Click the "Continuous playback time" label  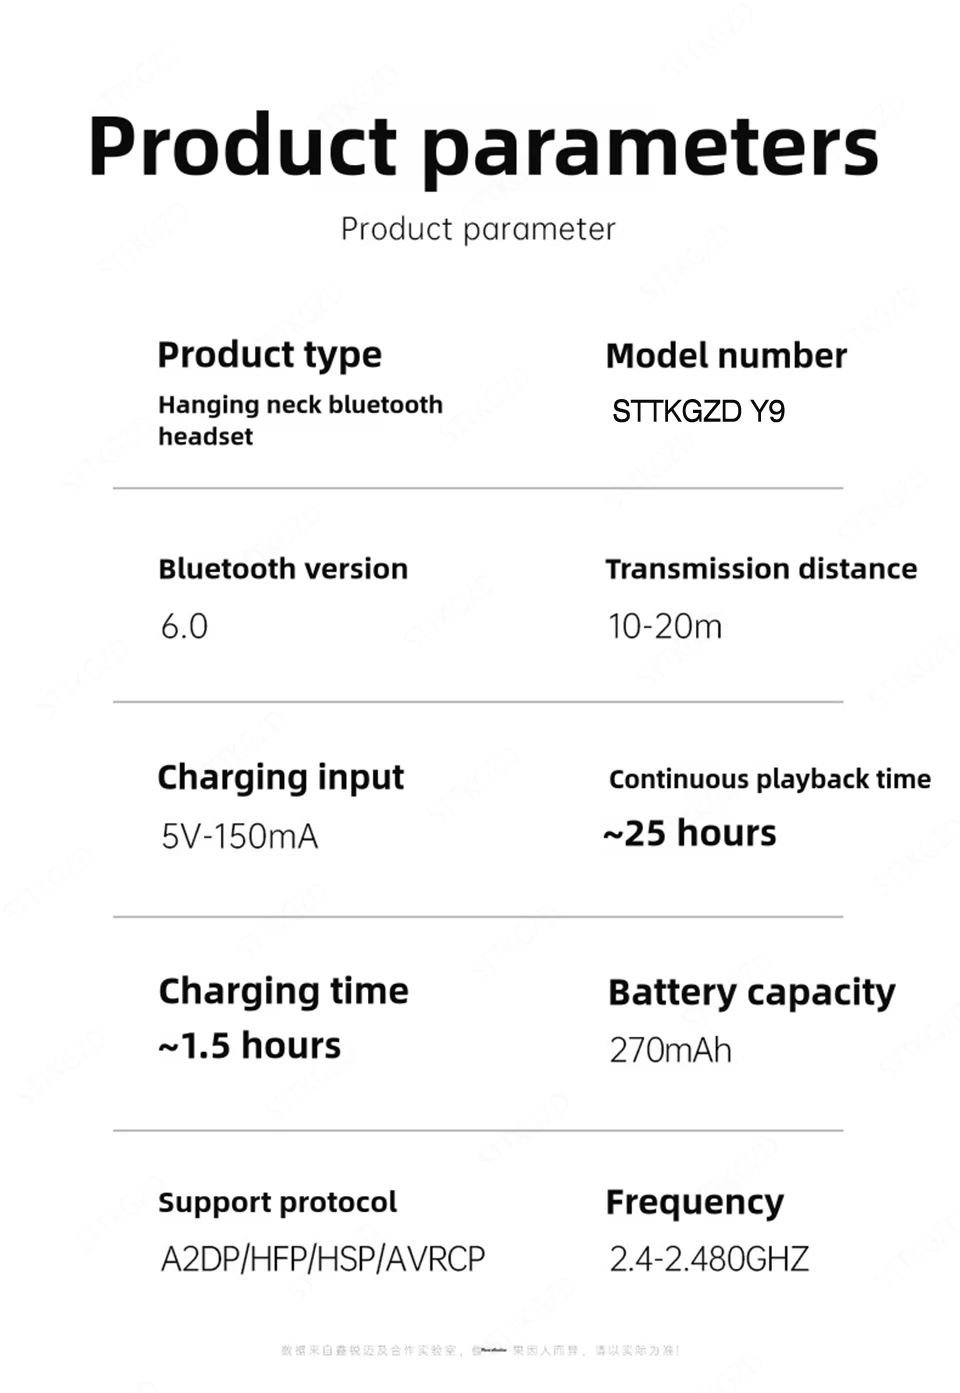click(769, 779)
